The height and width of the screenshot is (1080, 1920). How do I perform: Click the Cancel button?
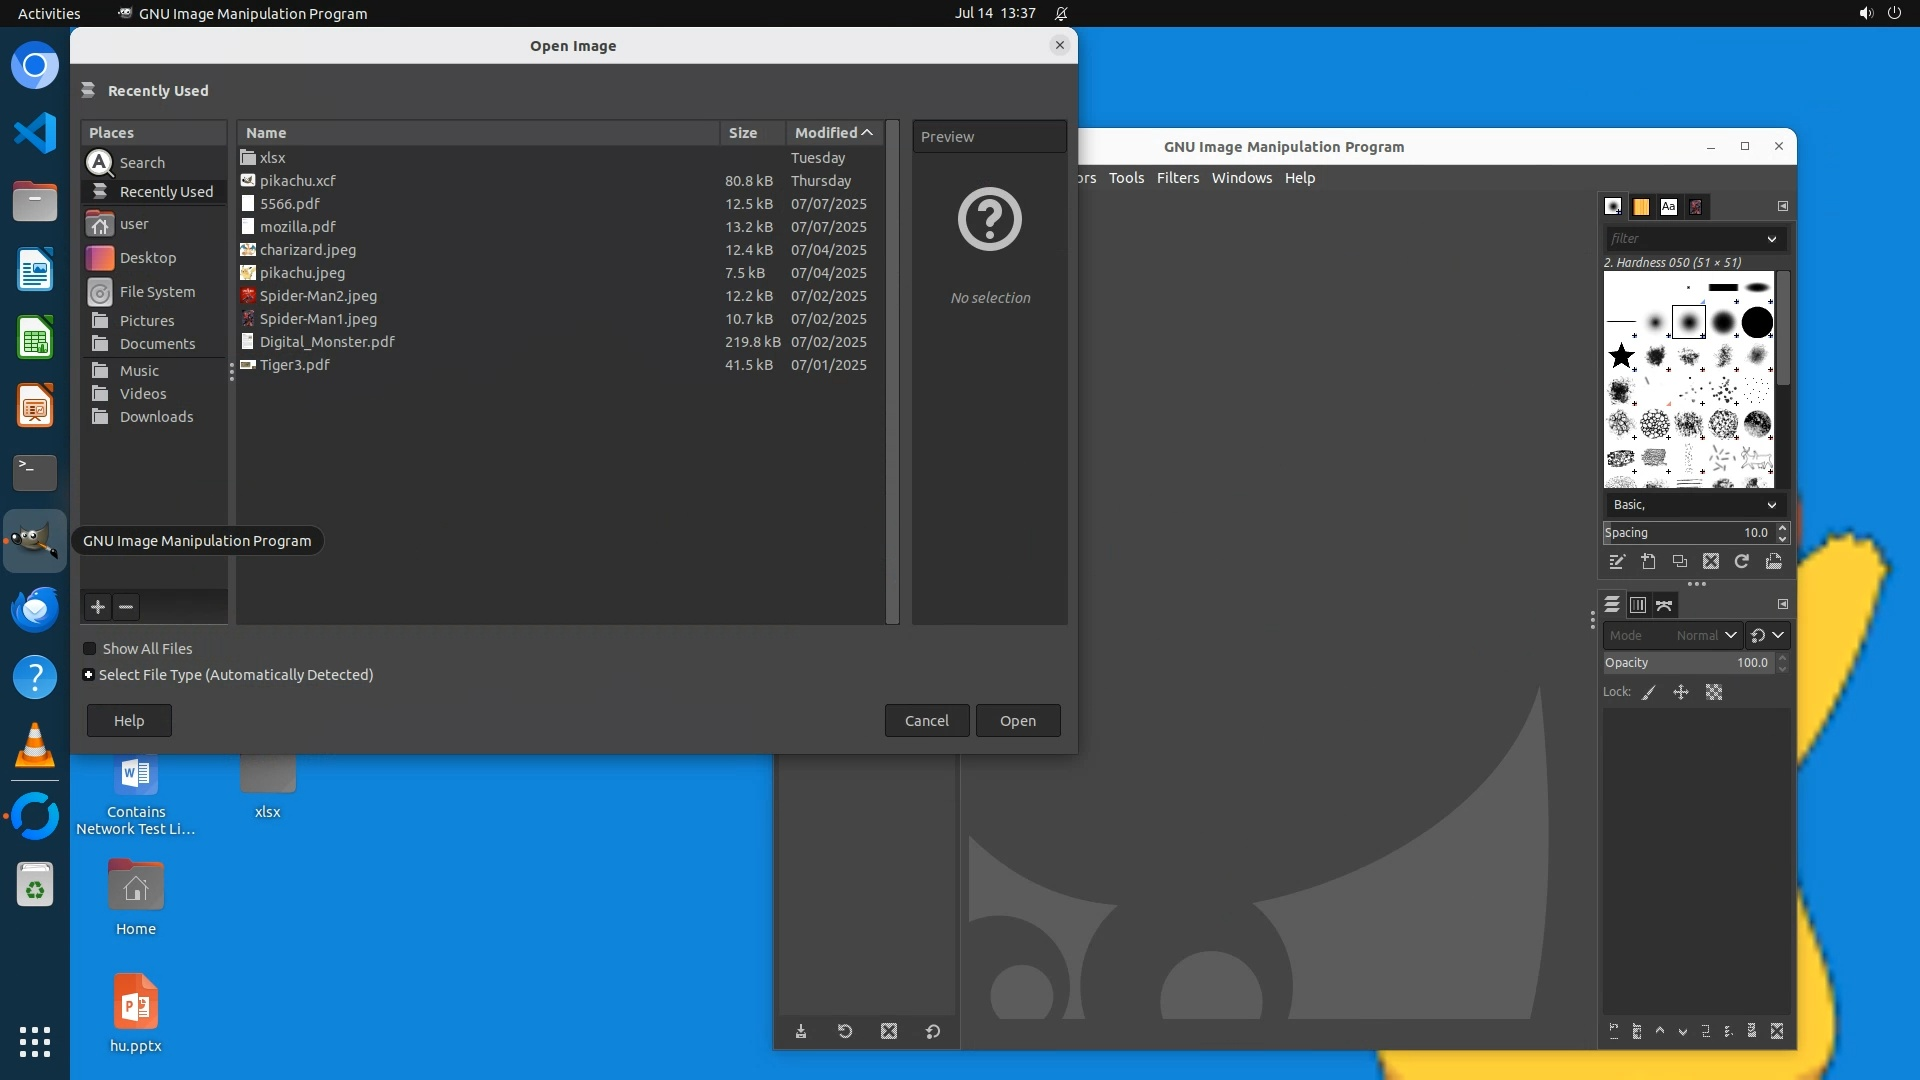coord(926,721)
